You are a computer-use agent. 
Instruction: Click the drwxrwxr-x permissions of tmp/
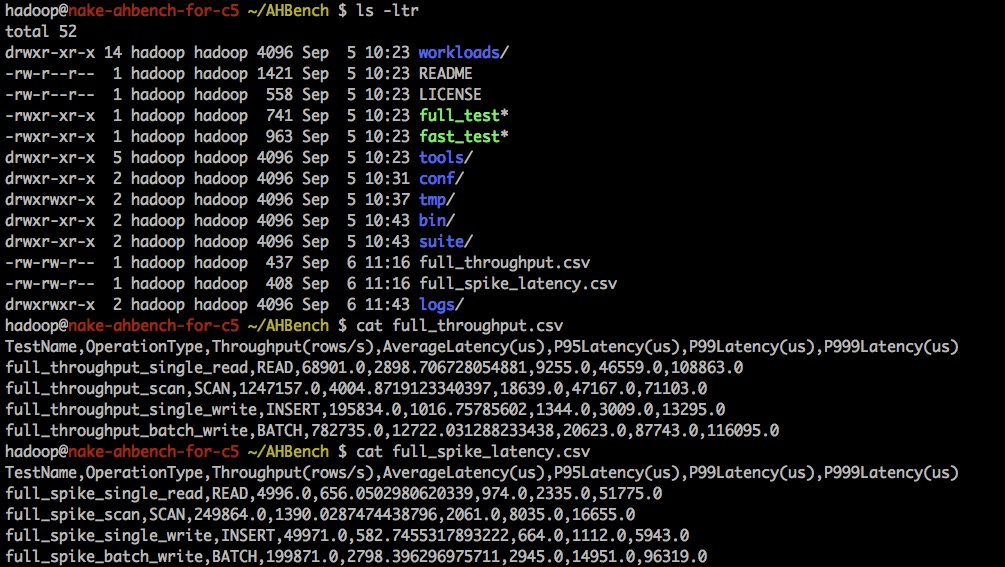coord(50,199)
